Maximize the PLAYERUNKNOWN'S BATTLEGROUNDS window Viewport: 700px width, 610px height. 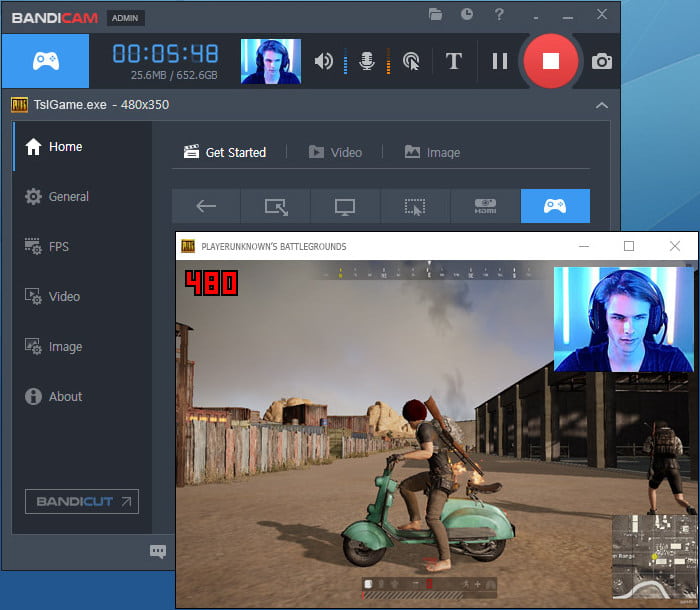pos(629,246)
